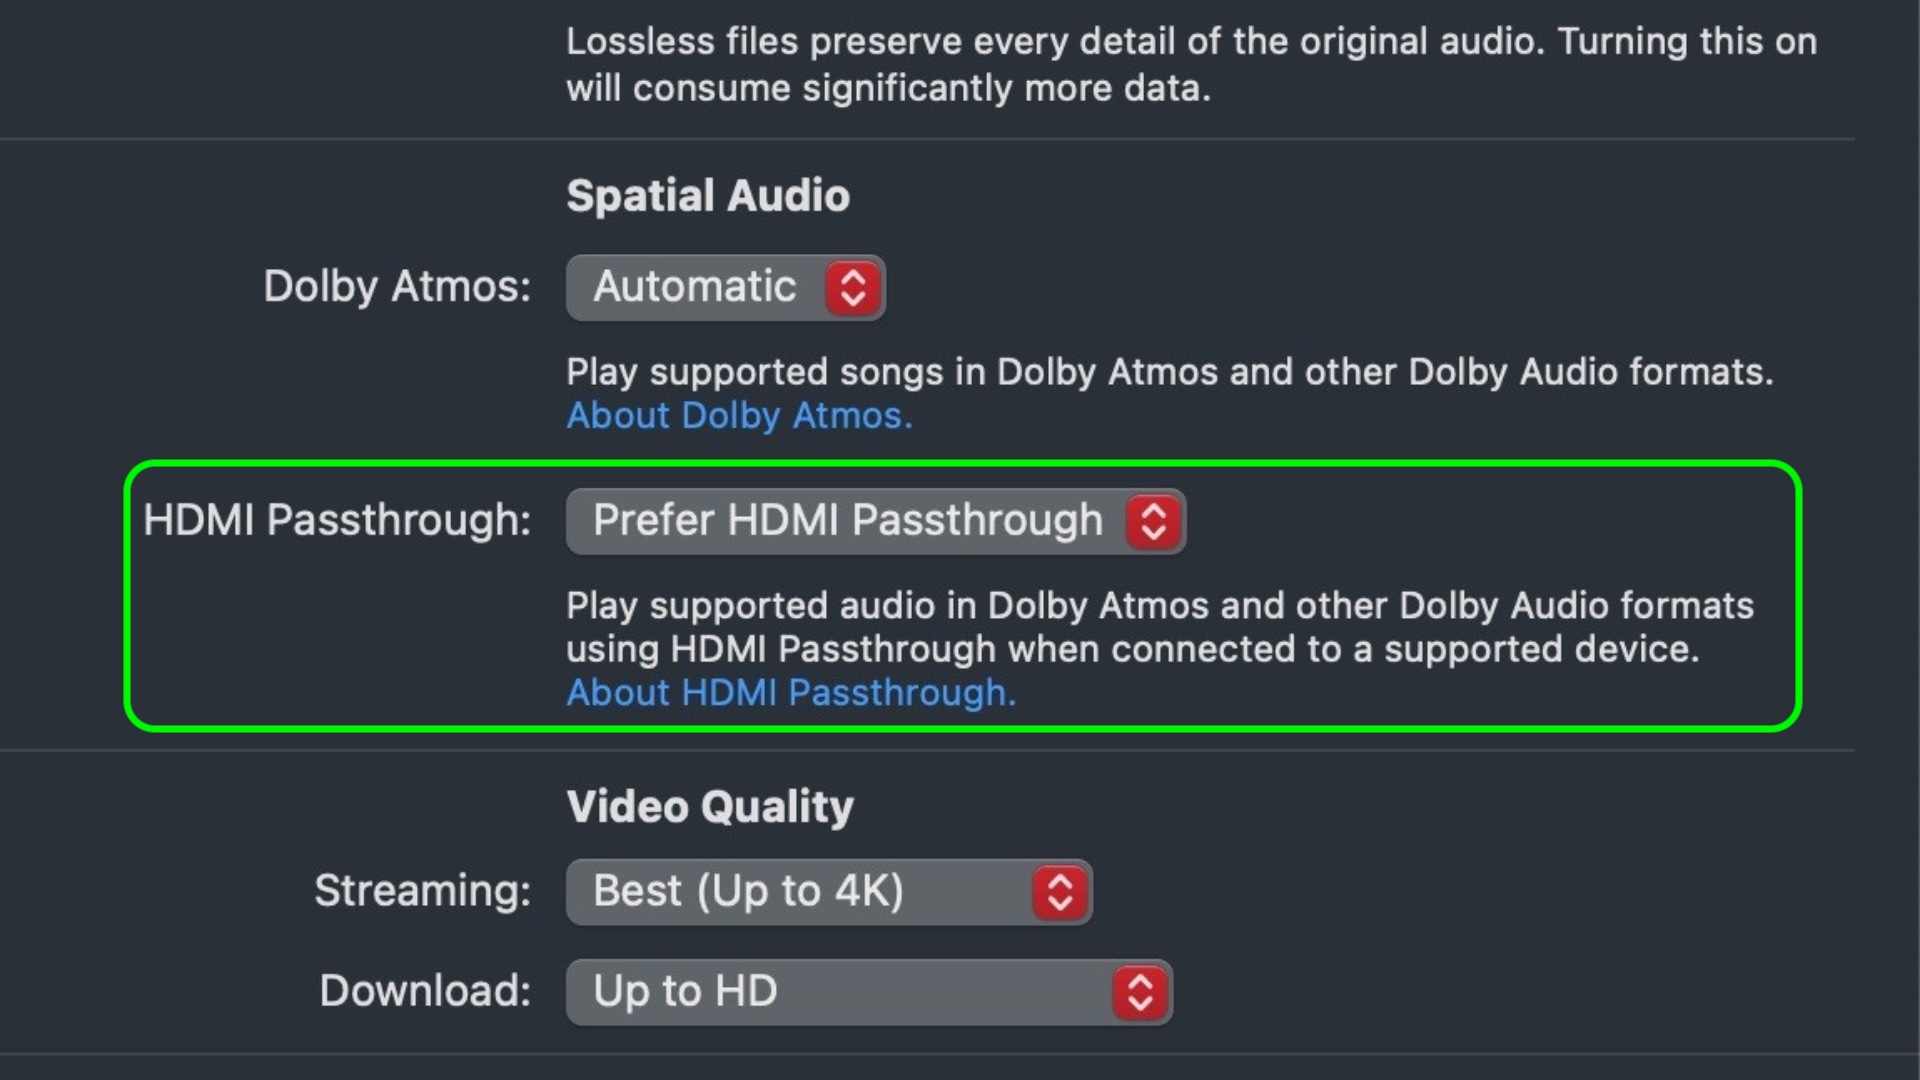
Task: Click the HDMI Passthrough 'Play supported audio' description
Action: click(x=1159, y=627)
